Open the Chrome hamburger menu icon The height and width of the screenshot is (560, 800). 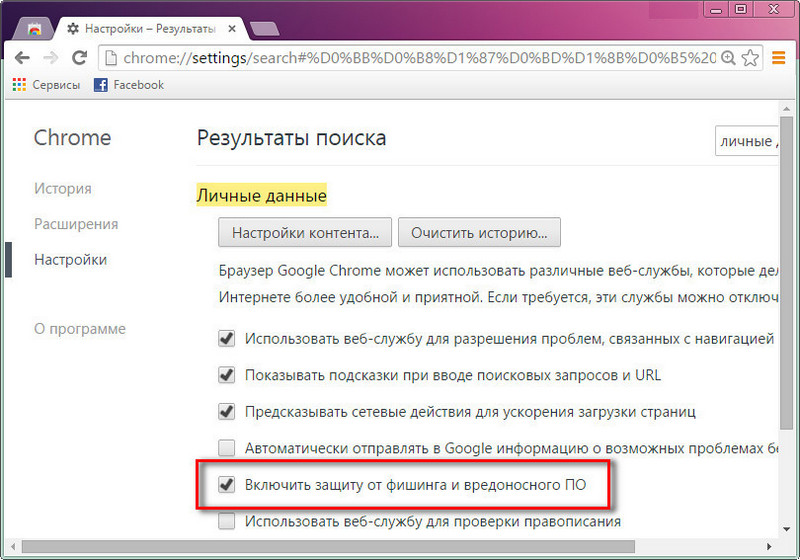[x=779, y=58]
